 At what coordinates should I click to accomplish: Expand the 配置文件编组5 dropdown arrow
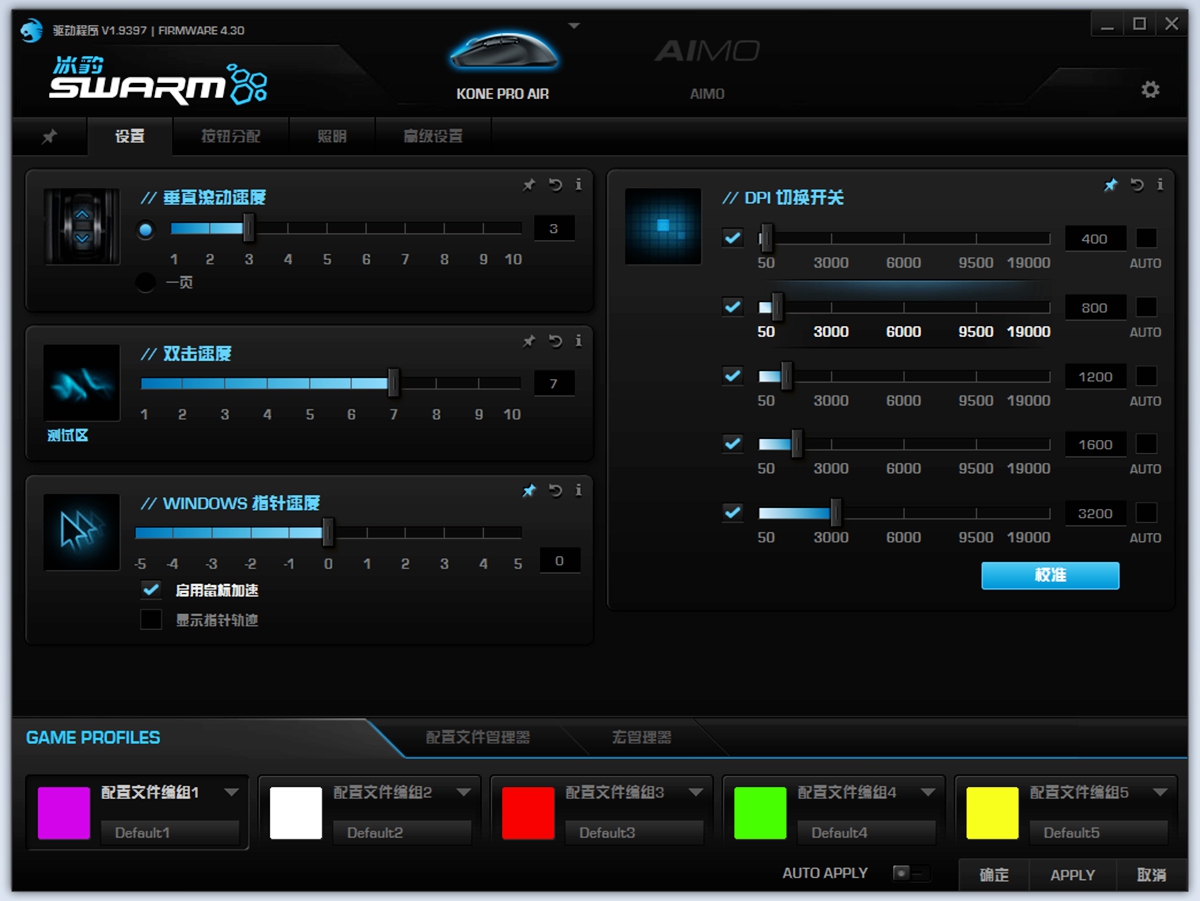[x=1160, y=792]
